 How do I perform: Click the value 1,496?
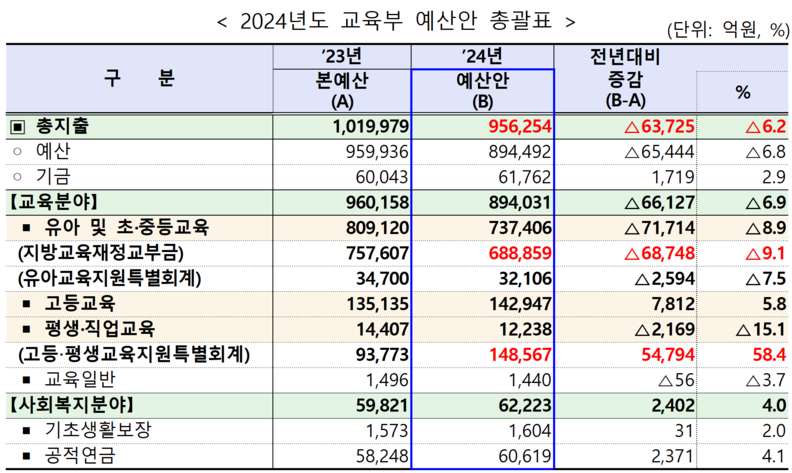pos(386,380)
